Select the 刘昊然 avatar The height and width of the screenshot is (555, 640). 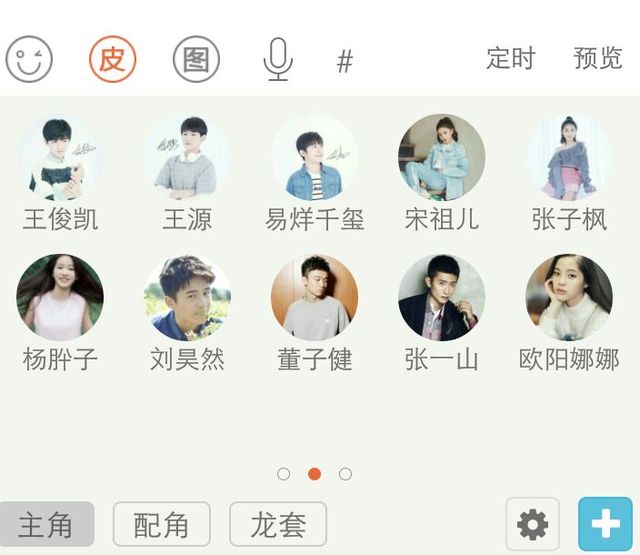click(x=187, y=297)
